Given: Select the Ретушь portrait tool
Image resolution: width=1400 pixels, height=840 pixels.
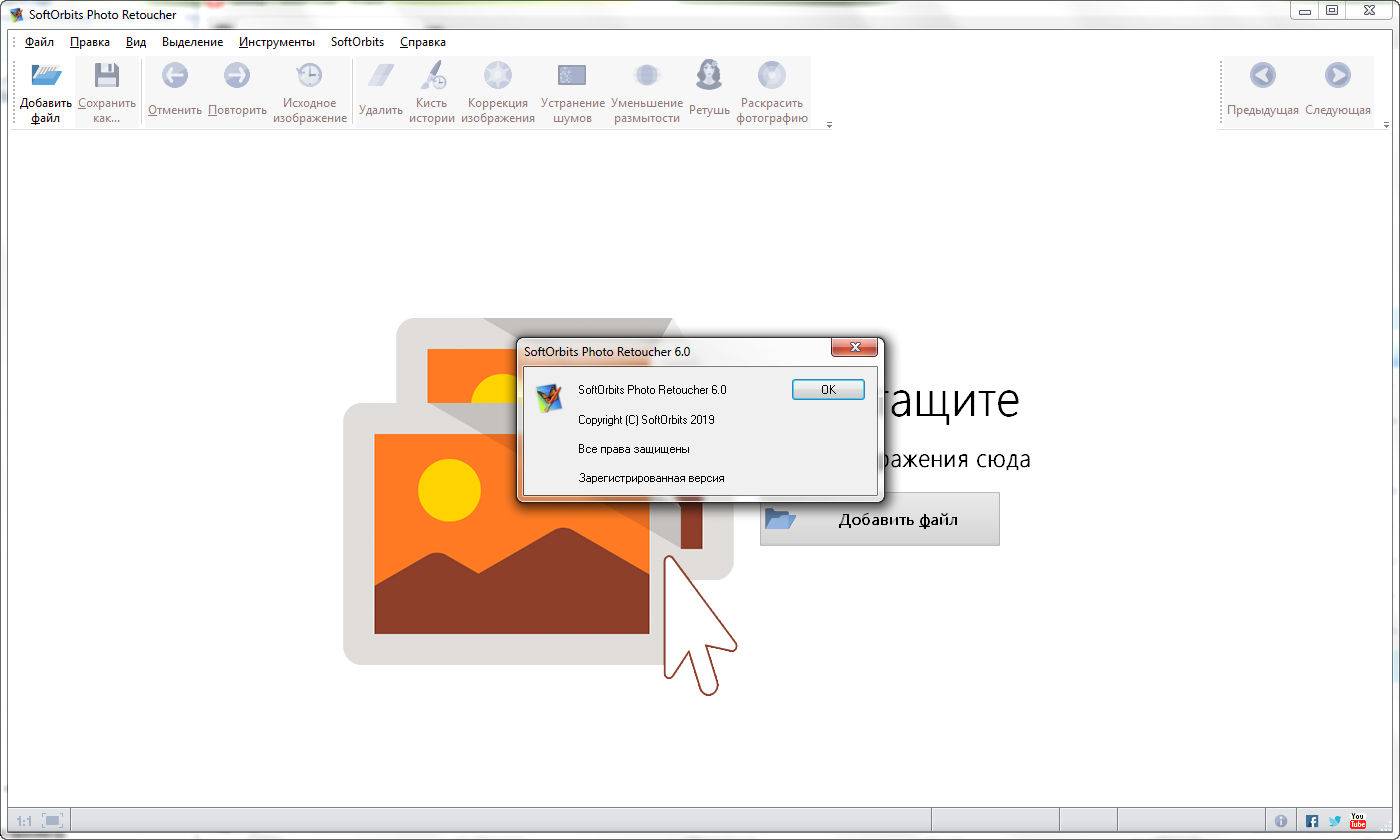Looking at the screenshot, I should [709, 75].
